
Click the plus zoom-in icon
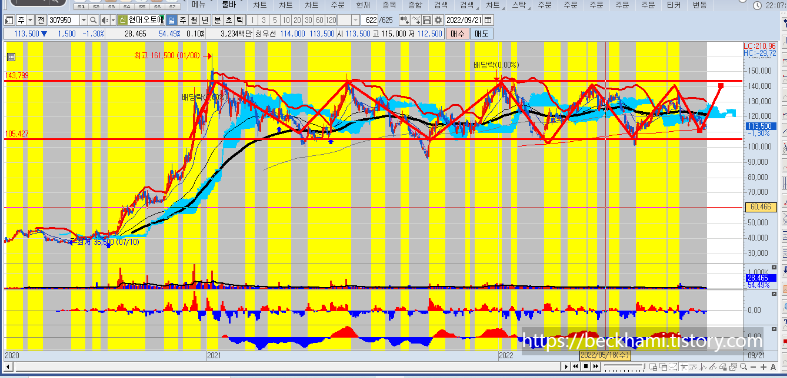click(x=763, y=366)
